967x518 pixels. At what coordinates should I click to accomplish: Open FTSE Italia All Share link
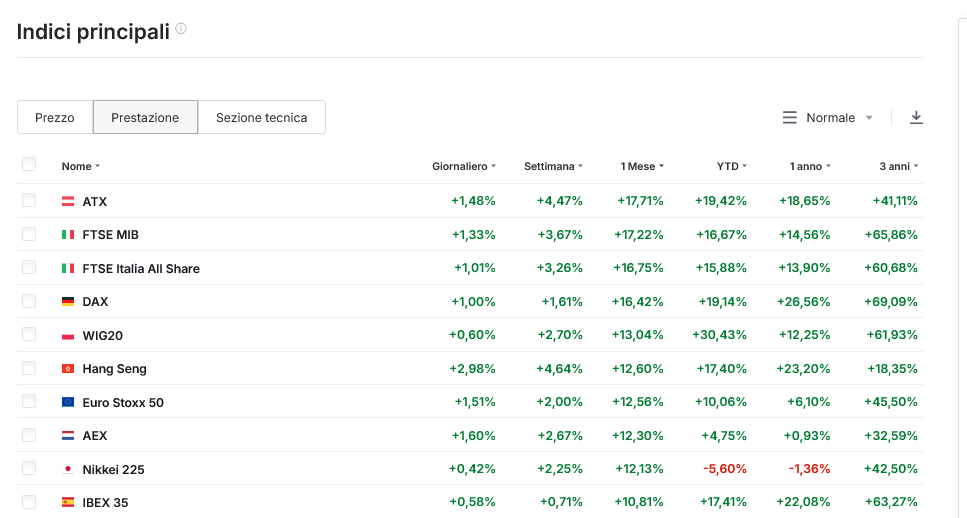coord(141,269)
